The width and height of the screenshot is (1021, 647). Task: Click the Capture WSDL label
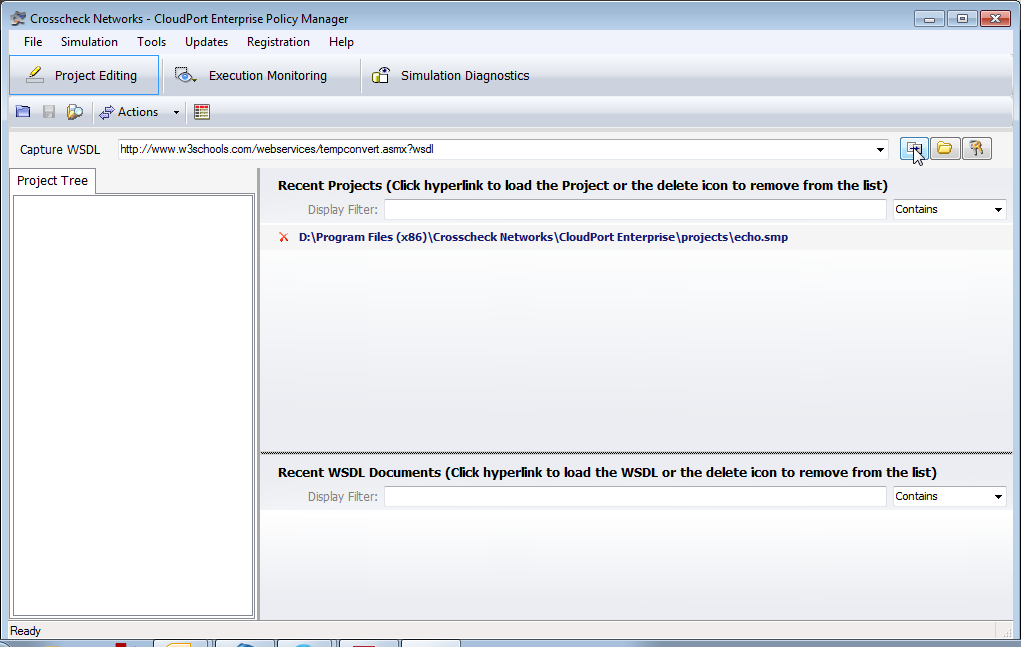click(60, 150)
